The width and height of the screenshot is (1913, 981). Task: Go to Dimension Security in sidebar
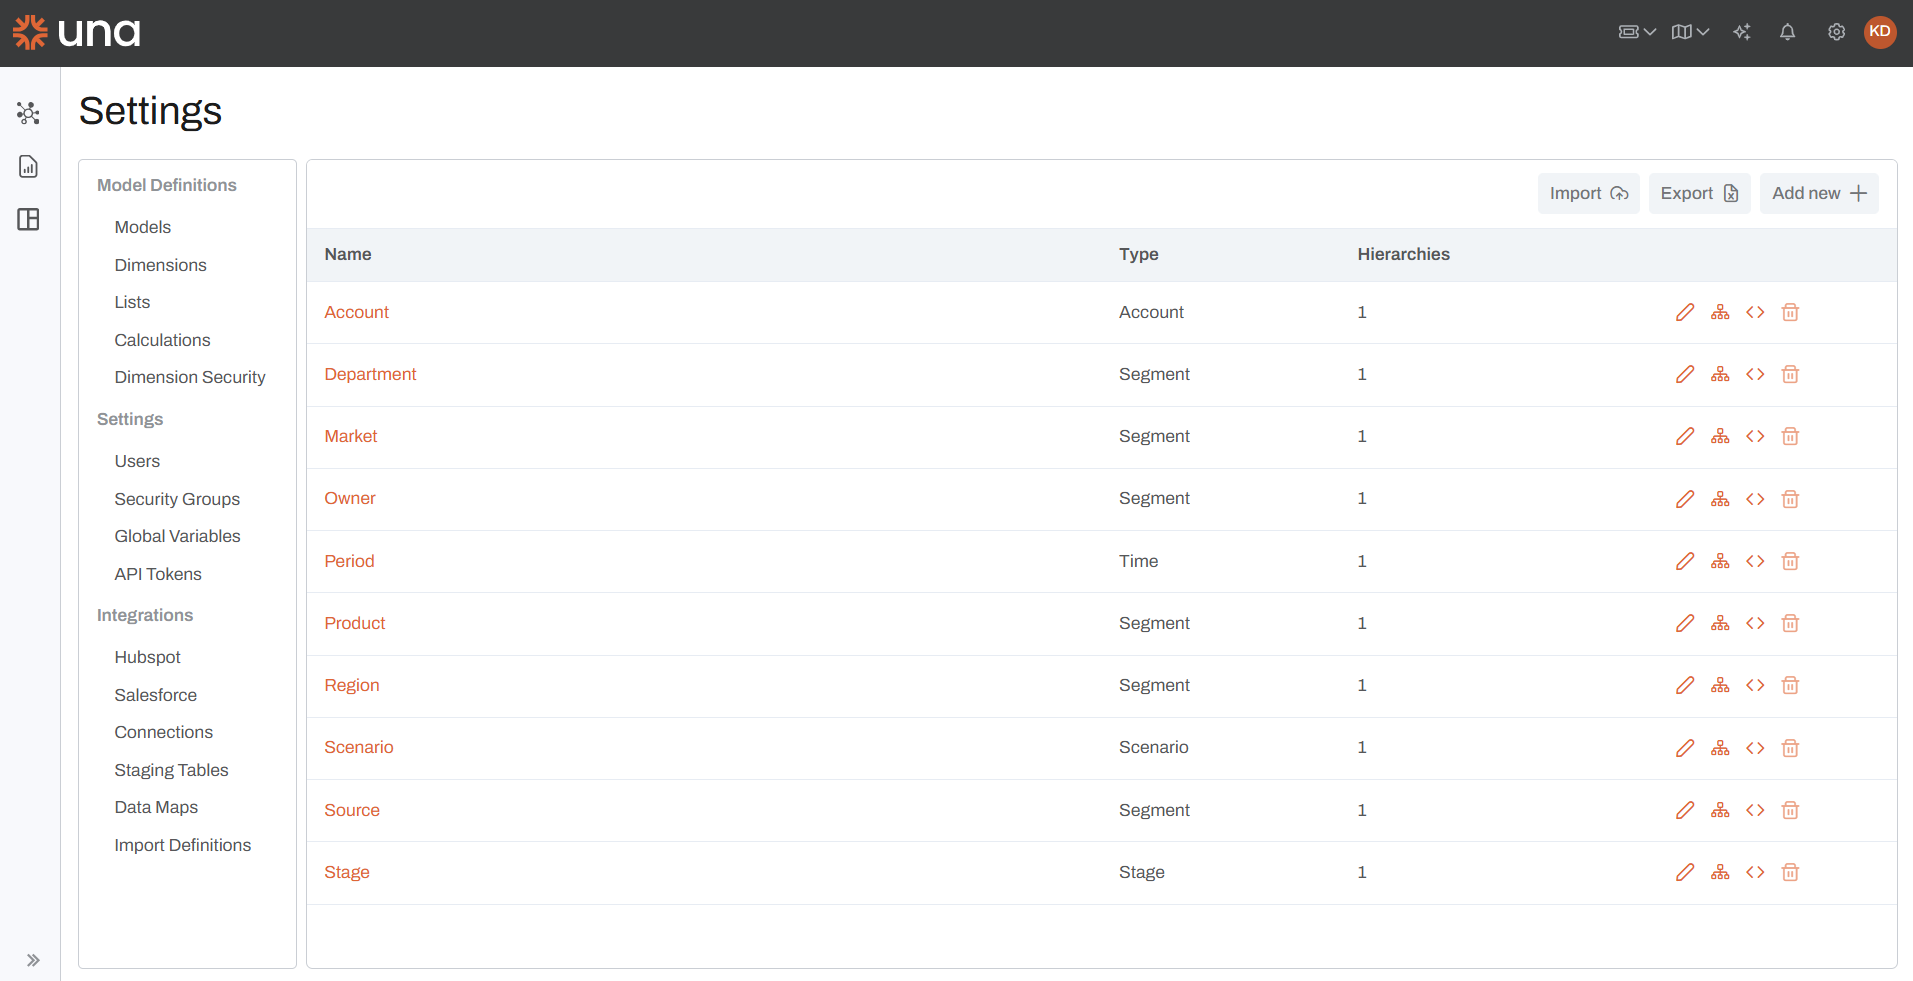[x=190, y=377]
